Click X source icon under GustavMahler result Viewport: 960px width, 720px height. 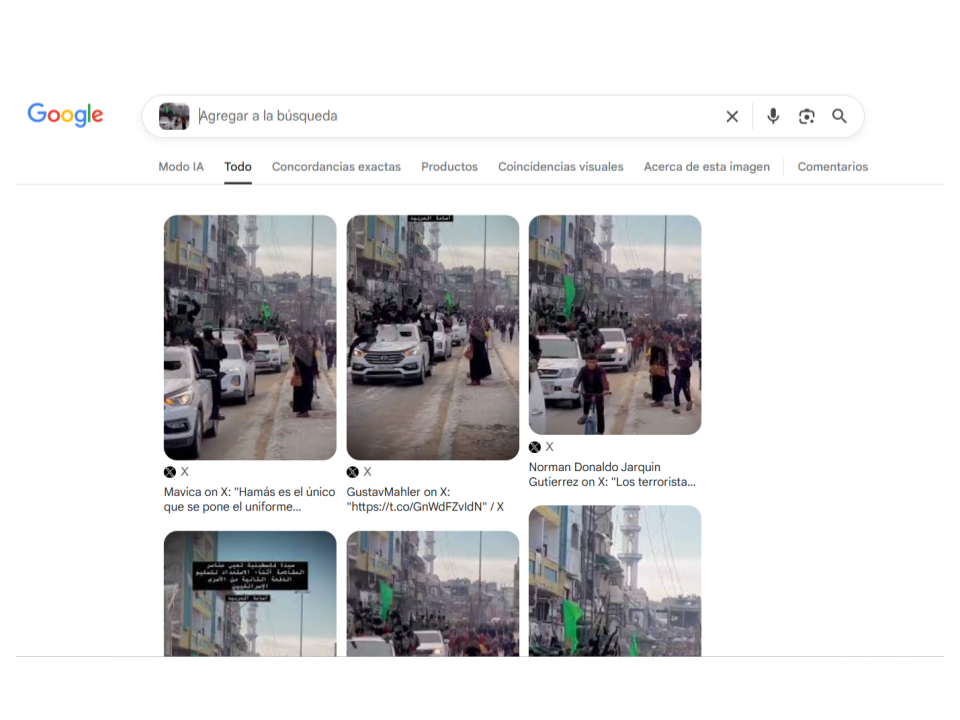tap(353, 472)
